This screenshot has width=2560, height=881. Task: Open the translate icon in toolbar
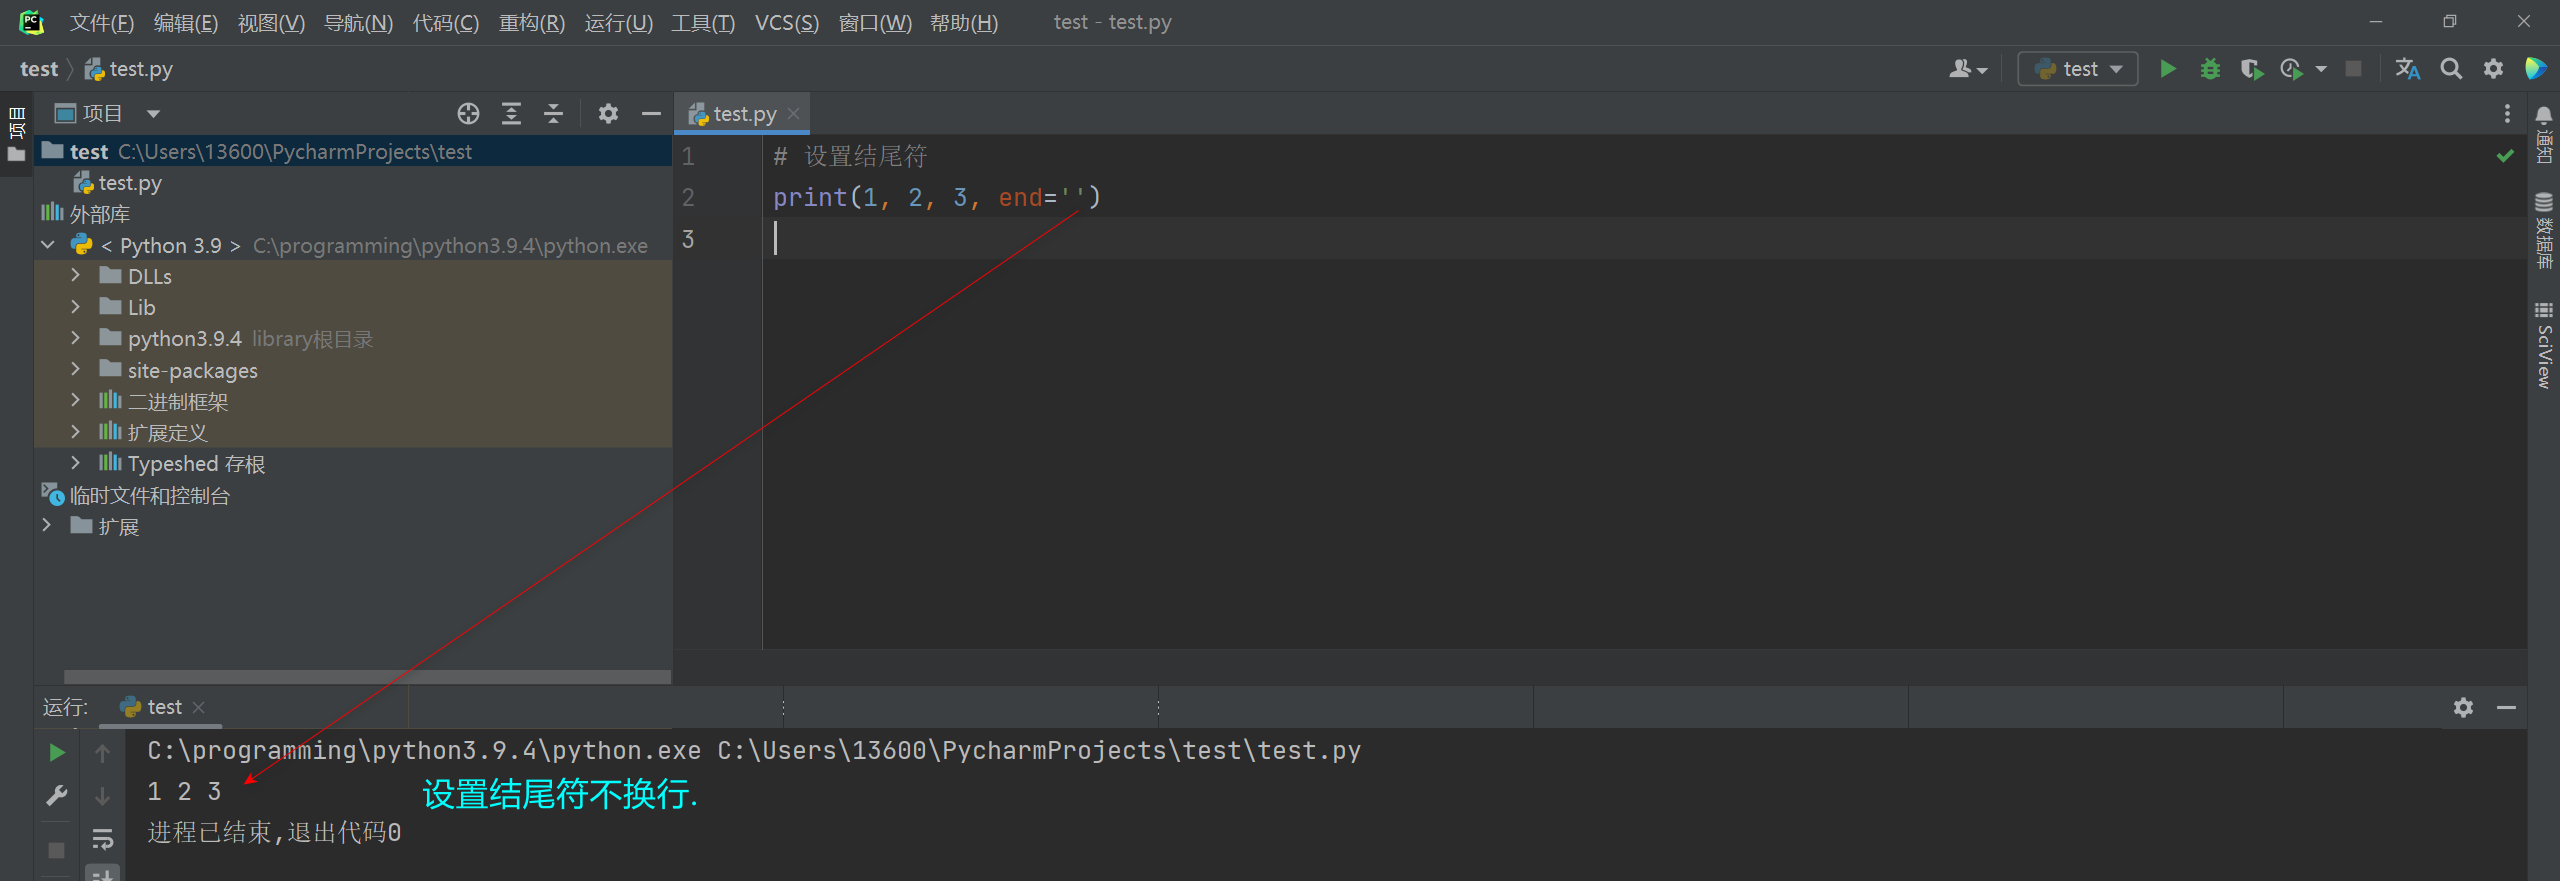click(x=2408, y=69)
